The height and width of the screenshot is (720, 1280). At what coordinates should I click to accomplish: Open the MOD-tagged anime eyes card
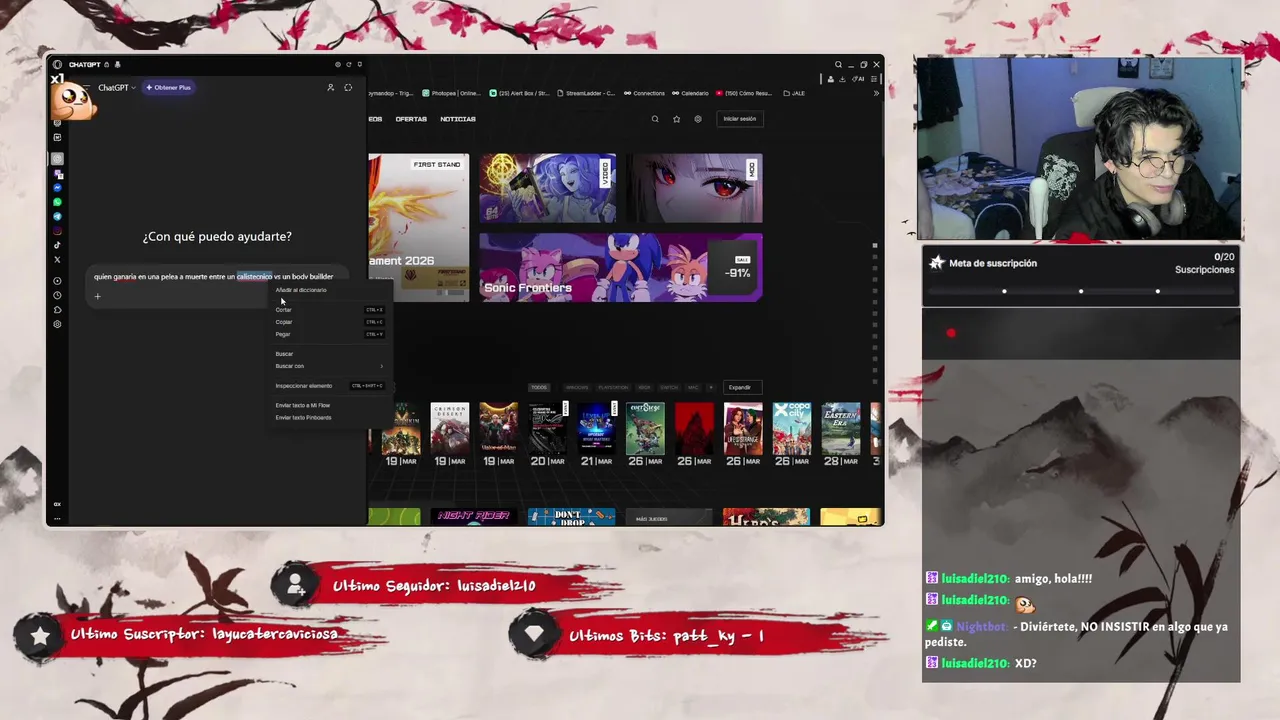click(x=695, y=188)
